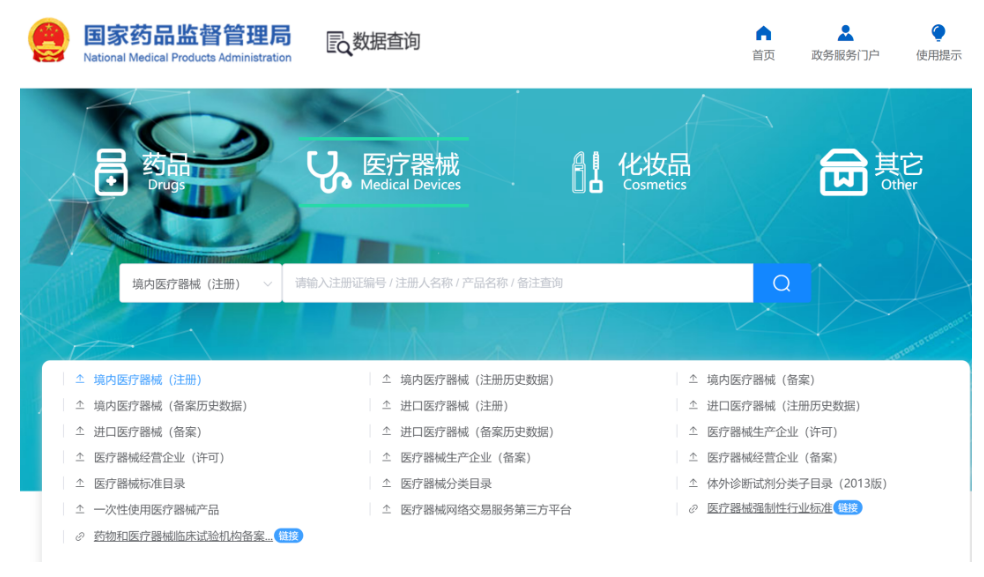The width and height of the screenshot is (984, 577).
Task: Select the 化妆品 Cosmetics icon
Action: tap(587, 172)
